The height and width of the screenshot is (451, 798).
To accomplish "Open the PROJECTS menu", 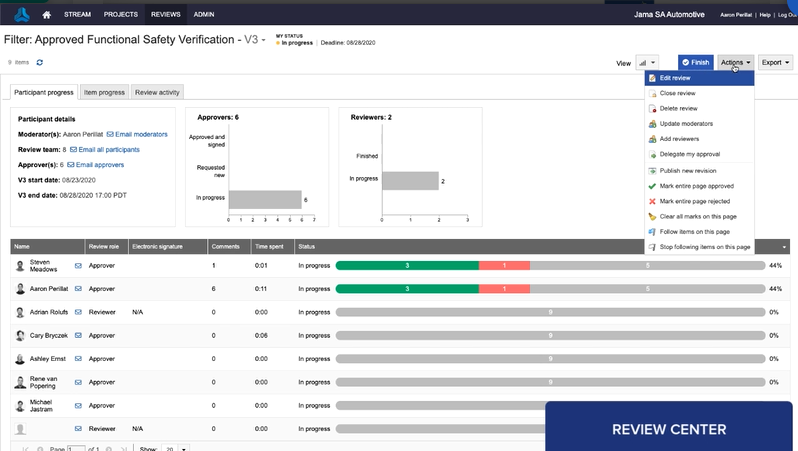I will coord(121,14).
